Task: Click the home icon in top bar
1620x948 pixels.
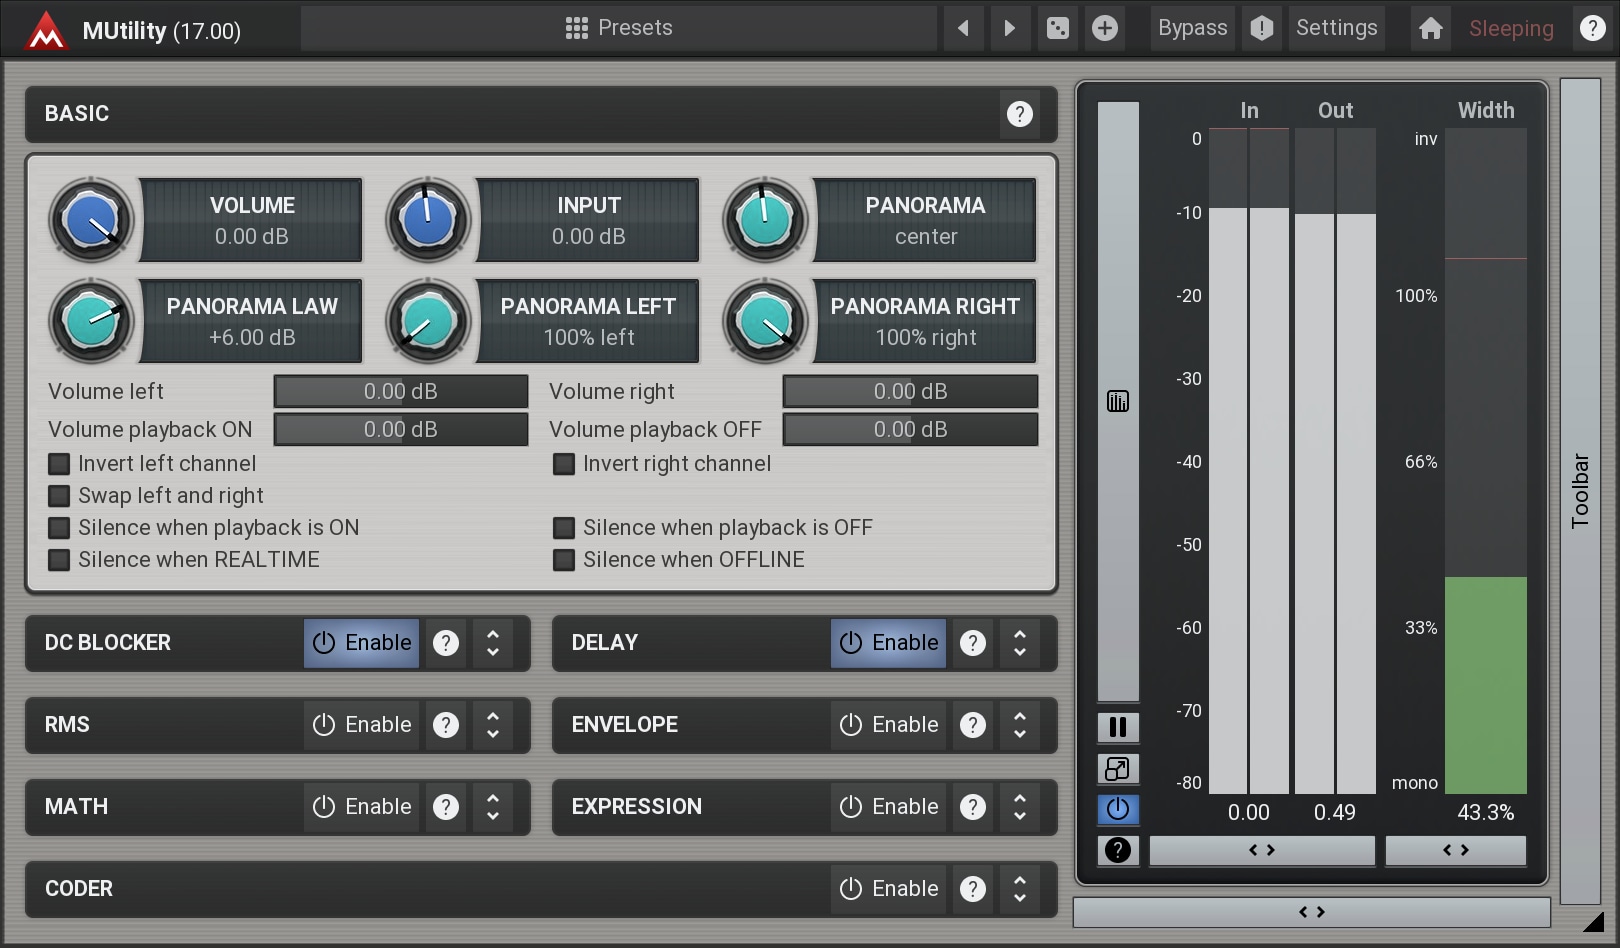Action: click(x=1430, y=28)
